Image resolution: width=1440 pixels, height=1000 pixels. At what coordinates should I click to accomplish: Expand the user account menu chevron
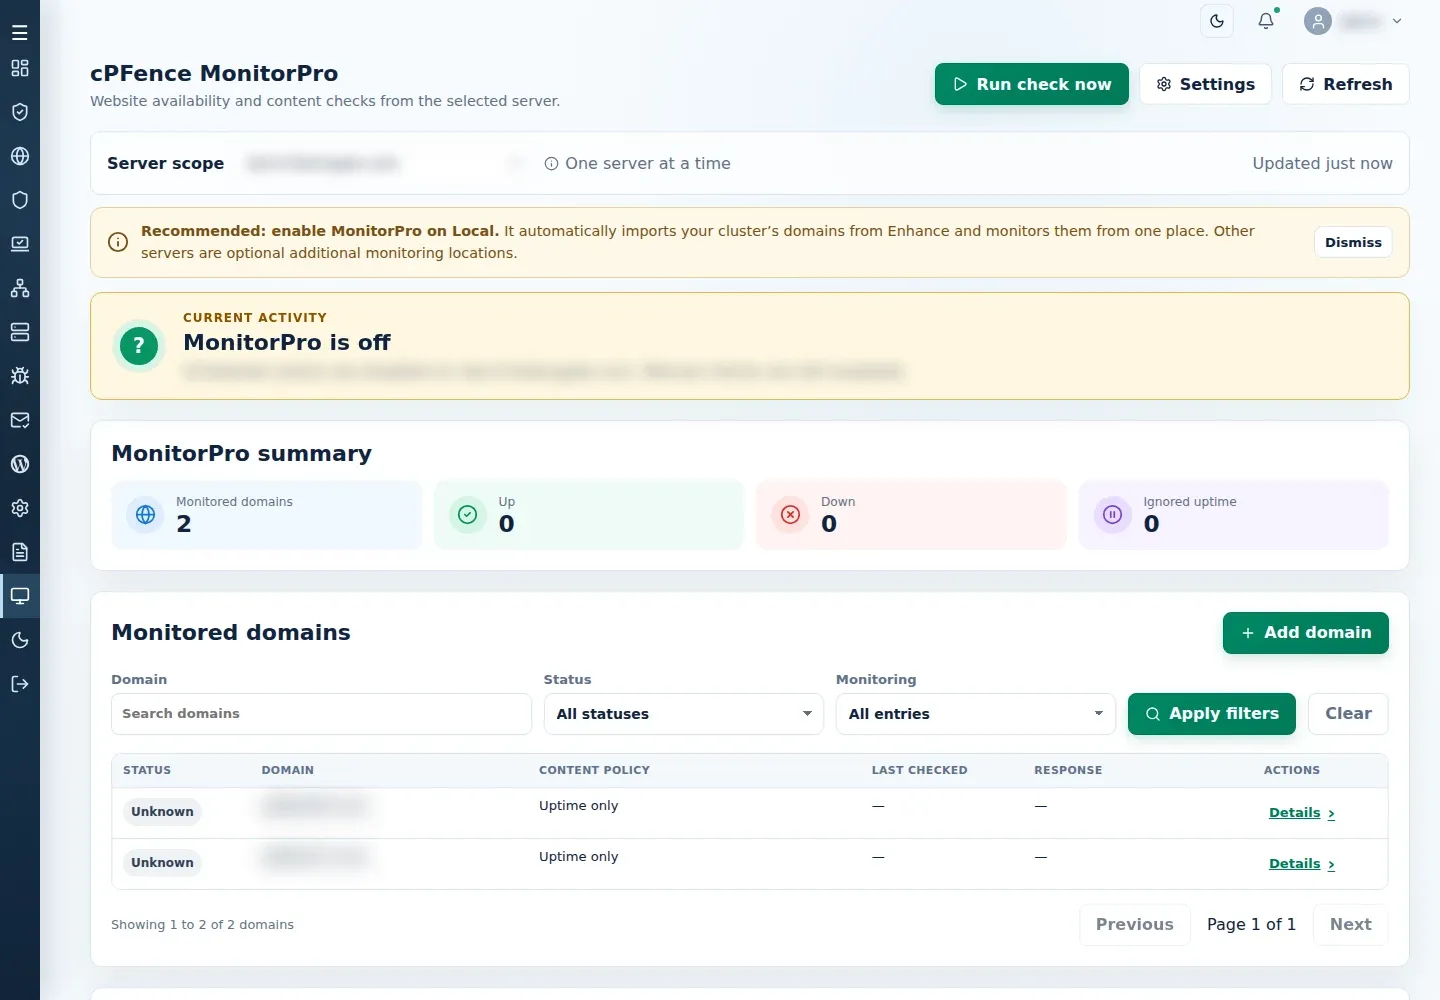point(1397,21)
